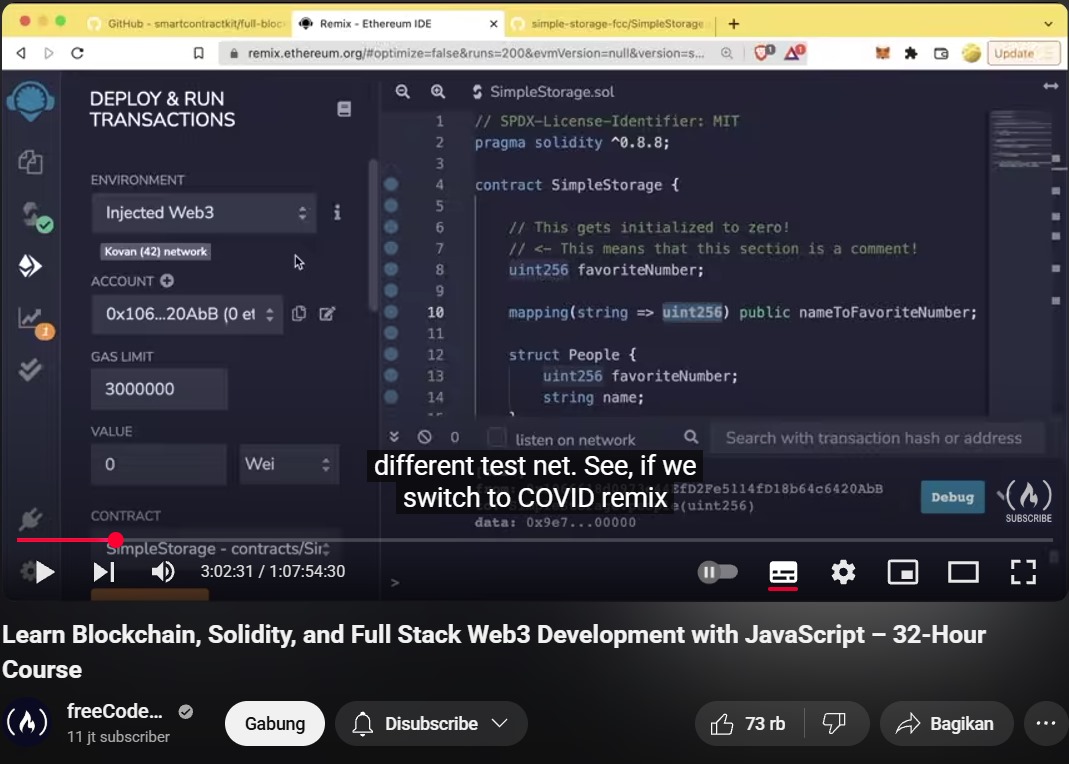Screen dimensions: 1069x764
Task: Open the Remix home logo icon
Action: click(31, 101)
